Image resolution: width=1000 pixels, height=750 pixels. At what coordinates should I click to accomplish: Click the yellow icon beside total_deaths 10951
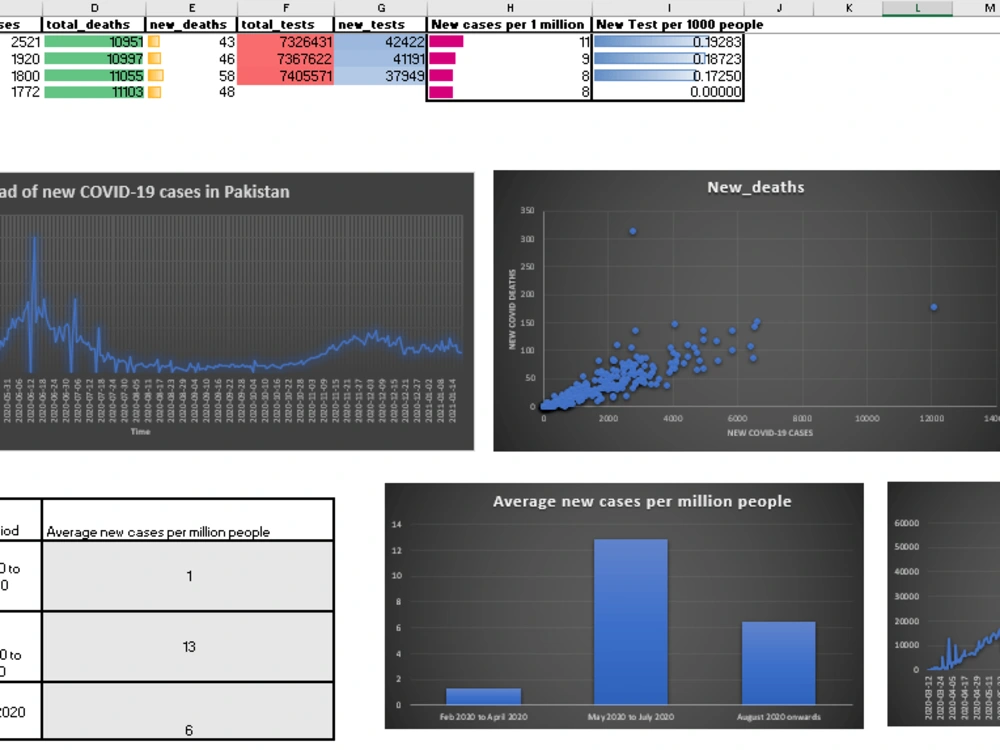[x=153, y=42]
